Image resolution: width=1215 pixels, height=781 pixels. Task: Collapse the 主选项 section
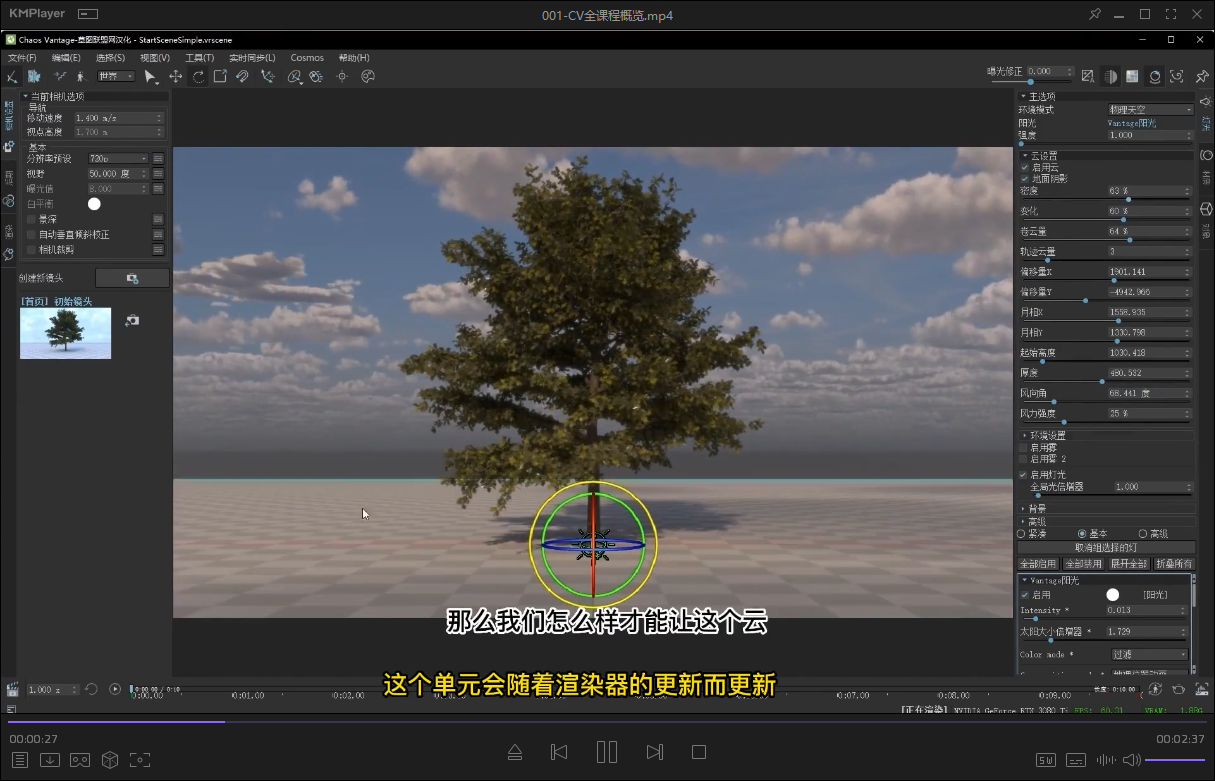pyautogui.click(x=1024, y=96)
